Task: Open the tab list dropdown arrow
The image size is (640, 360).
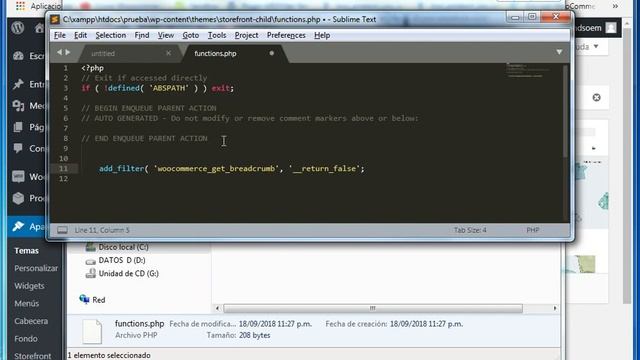Action: 559,52
